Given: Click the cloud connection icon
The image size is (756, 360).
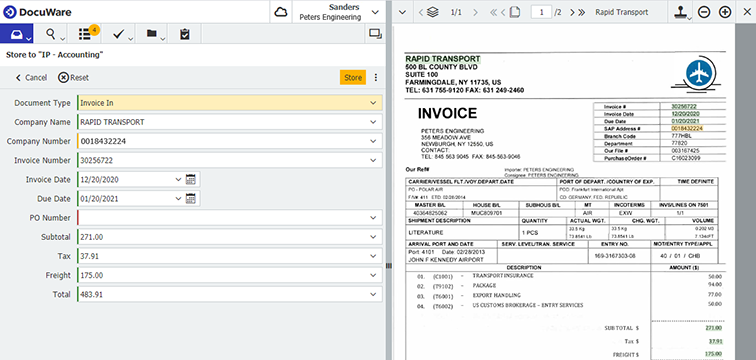Looking at the screenshot, I should point(280,12).
